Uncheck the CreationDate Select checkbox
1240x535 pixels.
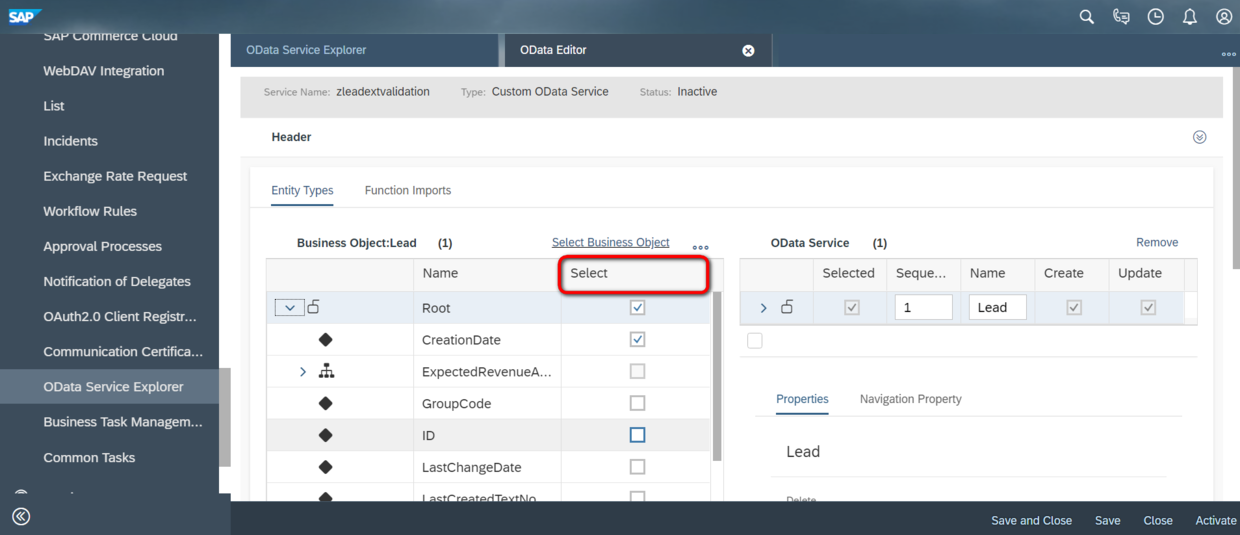(x=637, y=340)
